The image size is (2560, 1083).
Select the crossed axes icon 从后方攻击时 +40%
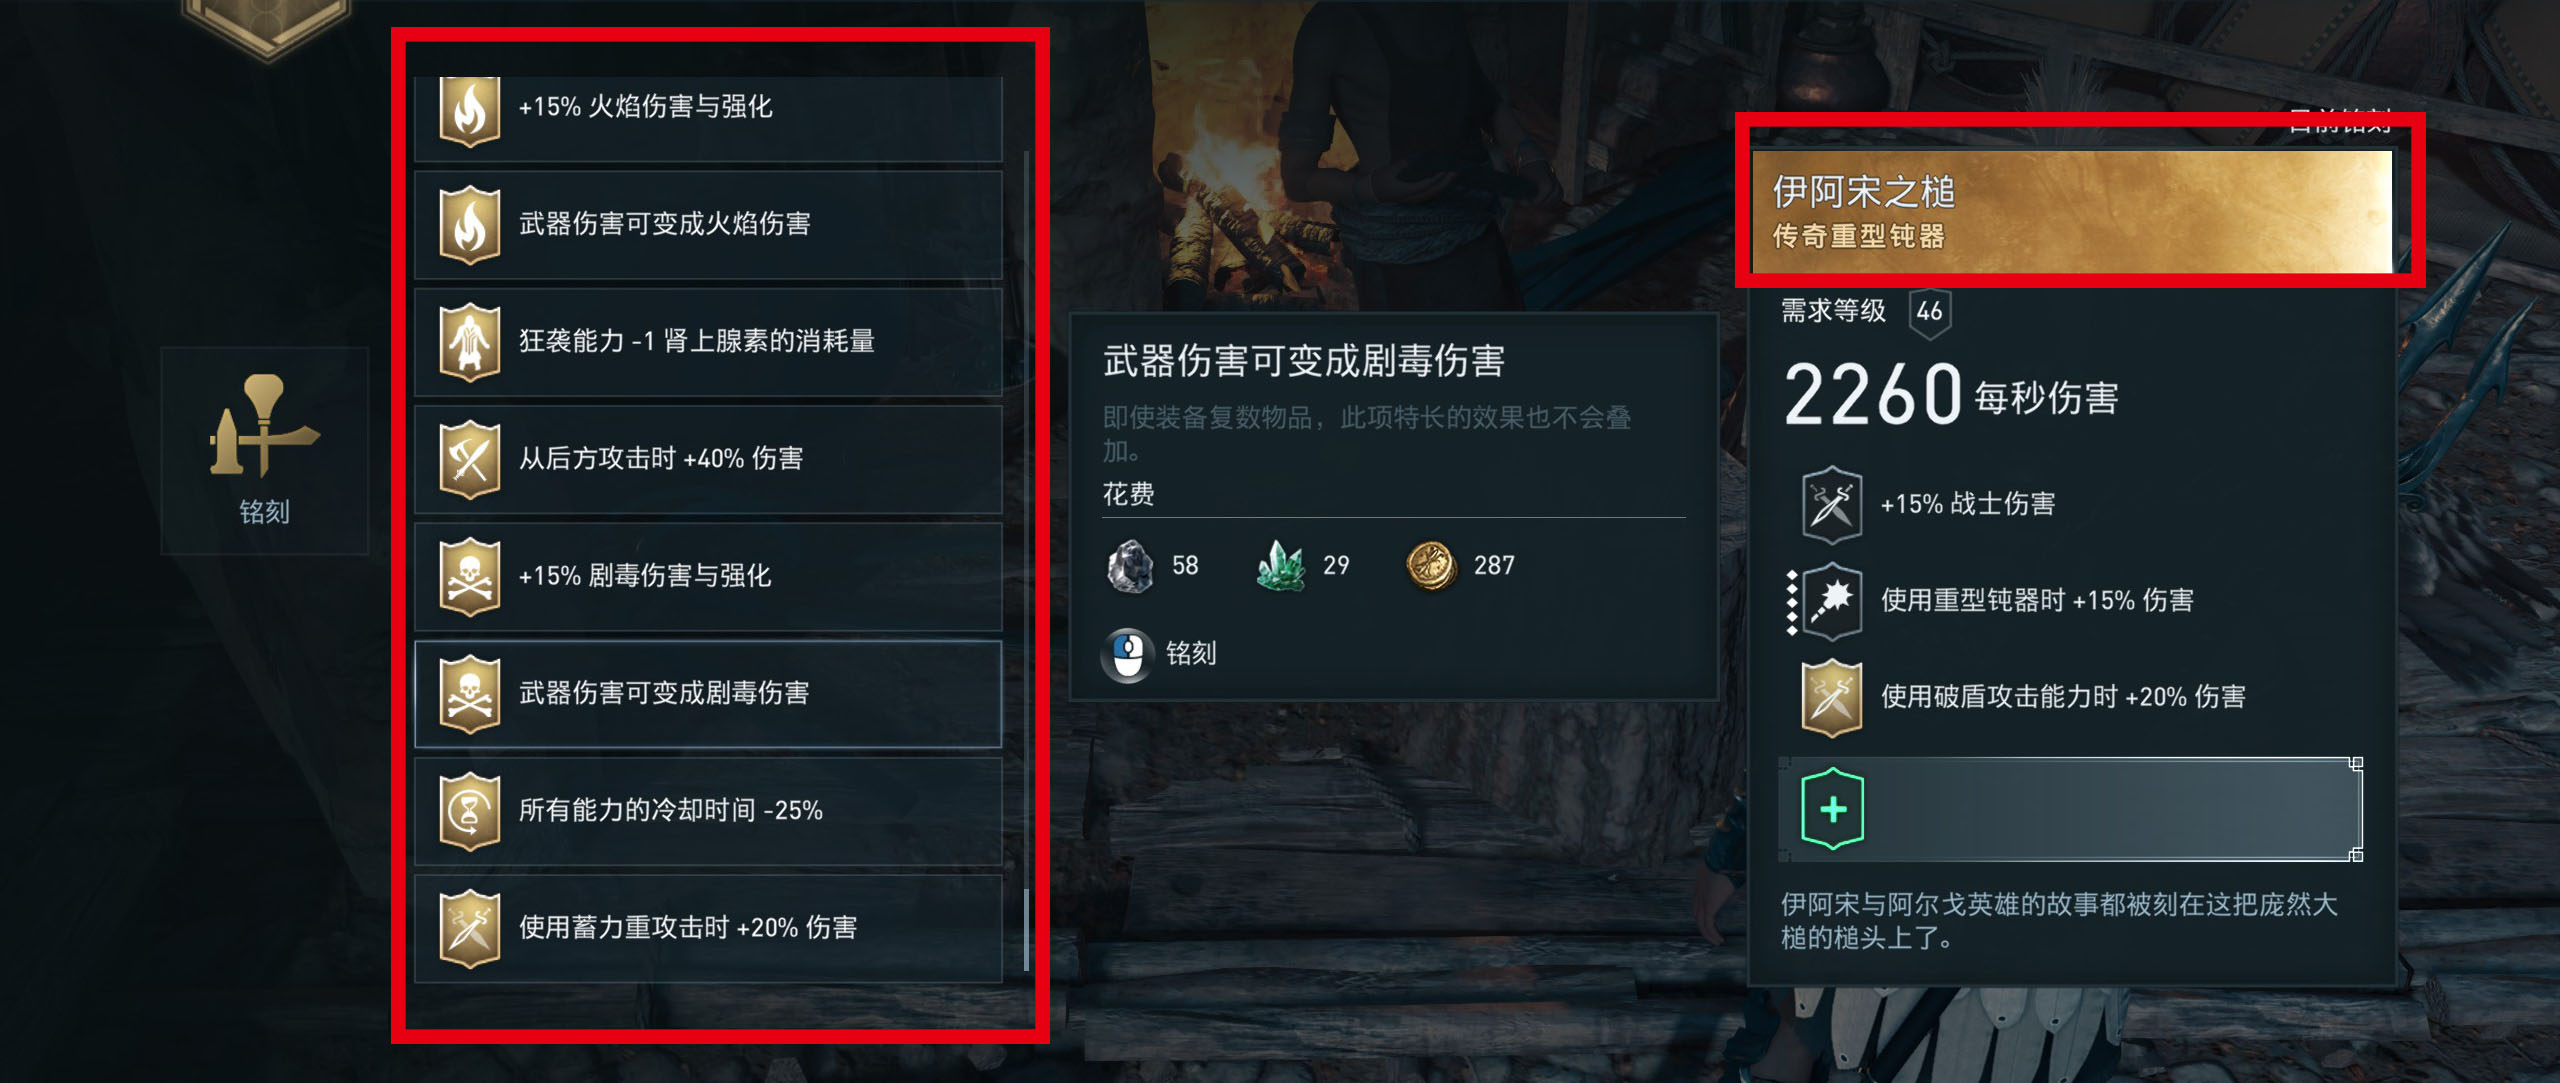click(470, 459)
